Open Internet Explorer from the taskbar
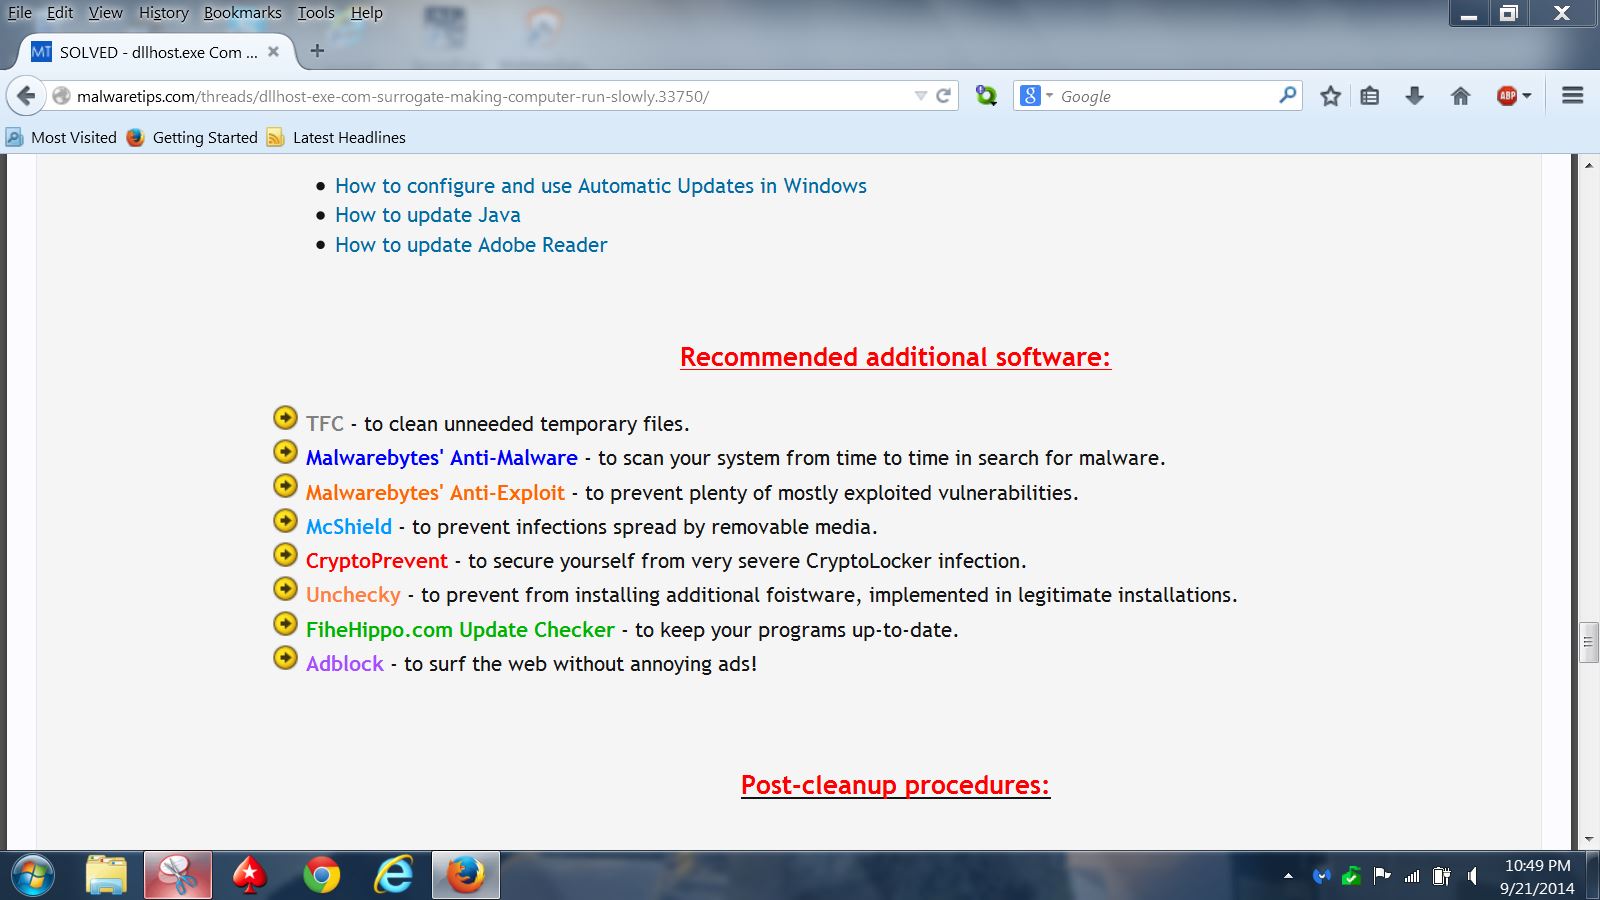 394,876
